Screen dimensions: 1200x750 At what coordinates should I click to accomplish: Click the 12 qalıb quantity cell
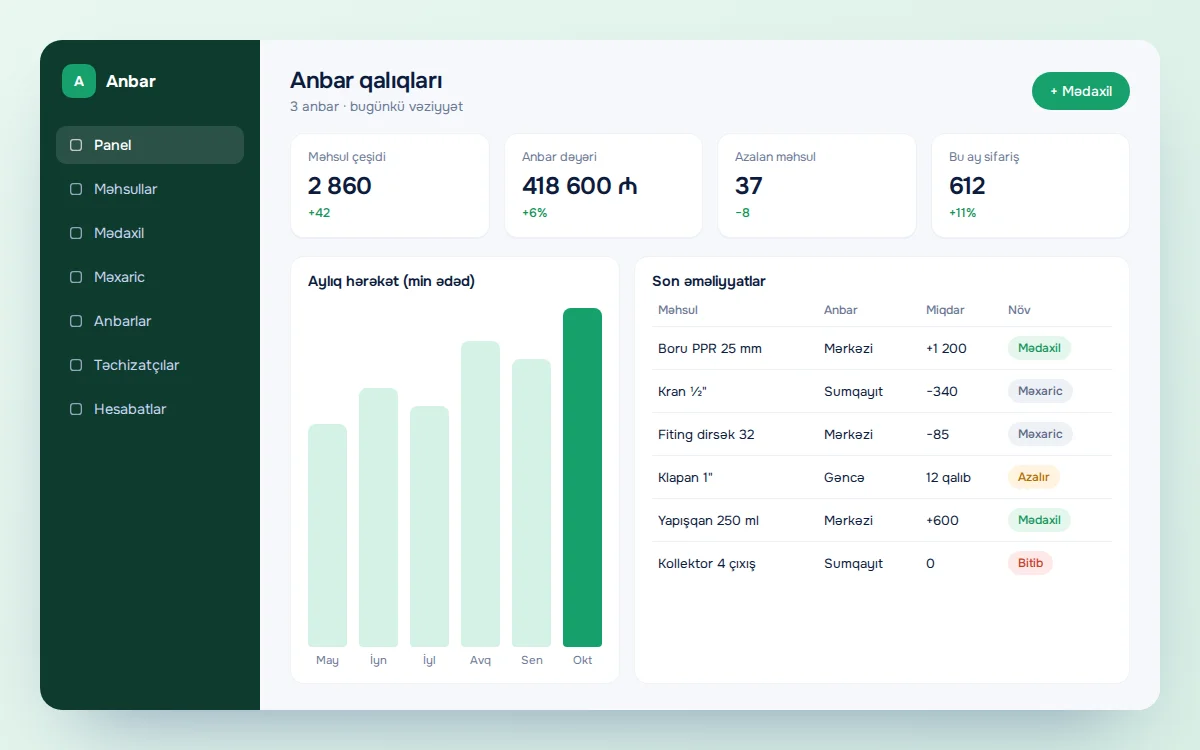(x=948, y=477)
